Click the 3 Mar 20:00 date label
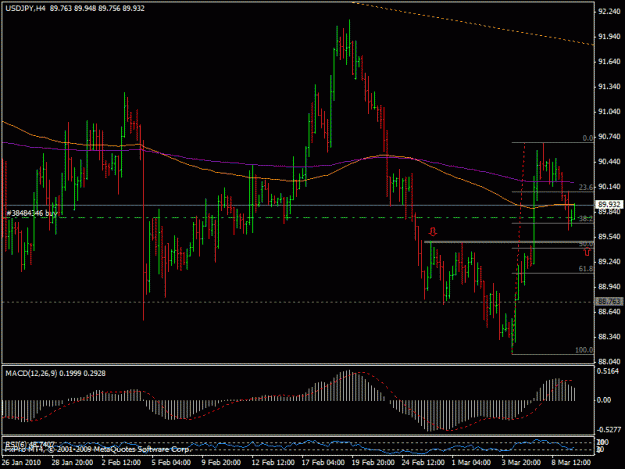The height and width of the screenshot is (469, 625). tap(521, 462)
